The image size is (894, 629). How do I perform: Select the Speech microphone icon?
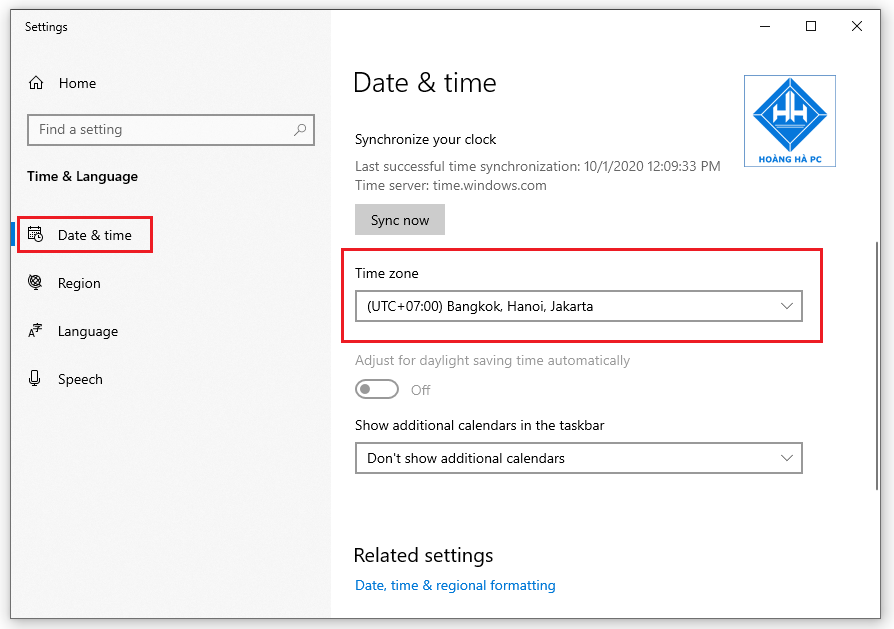(37, 379)
